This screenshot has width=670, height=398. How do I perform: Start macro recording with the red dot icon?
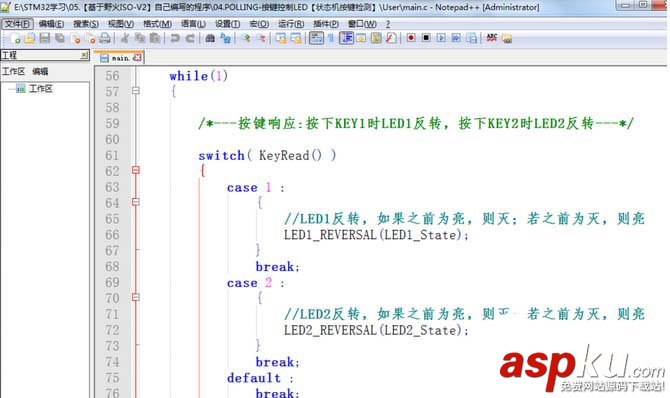(411, 38)
